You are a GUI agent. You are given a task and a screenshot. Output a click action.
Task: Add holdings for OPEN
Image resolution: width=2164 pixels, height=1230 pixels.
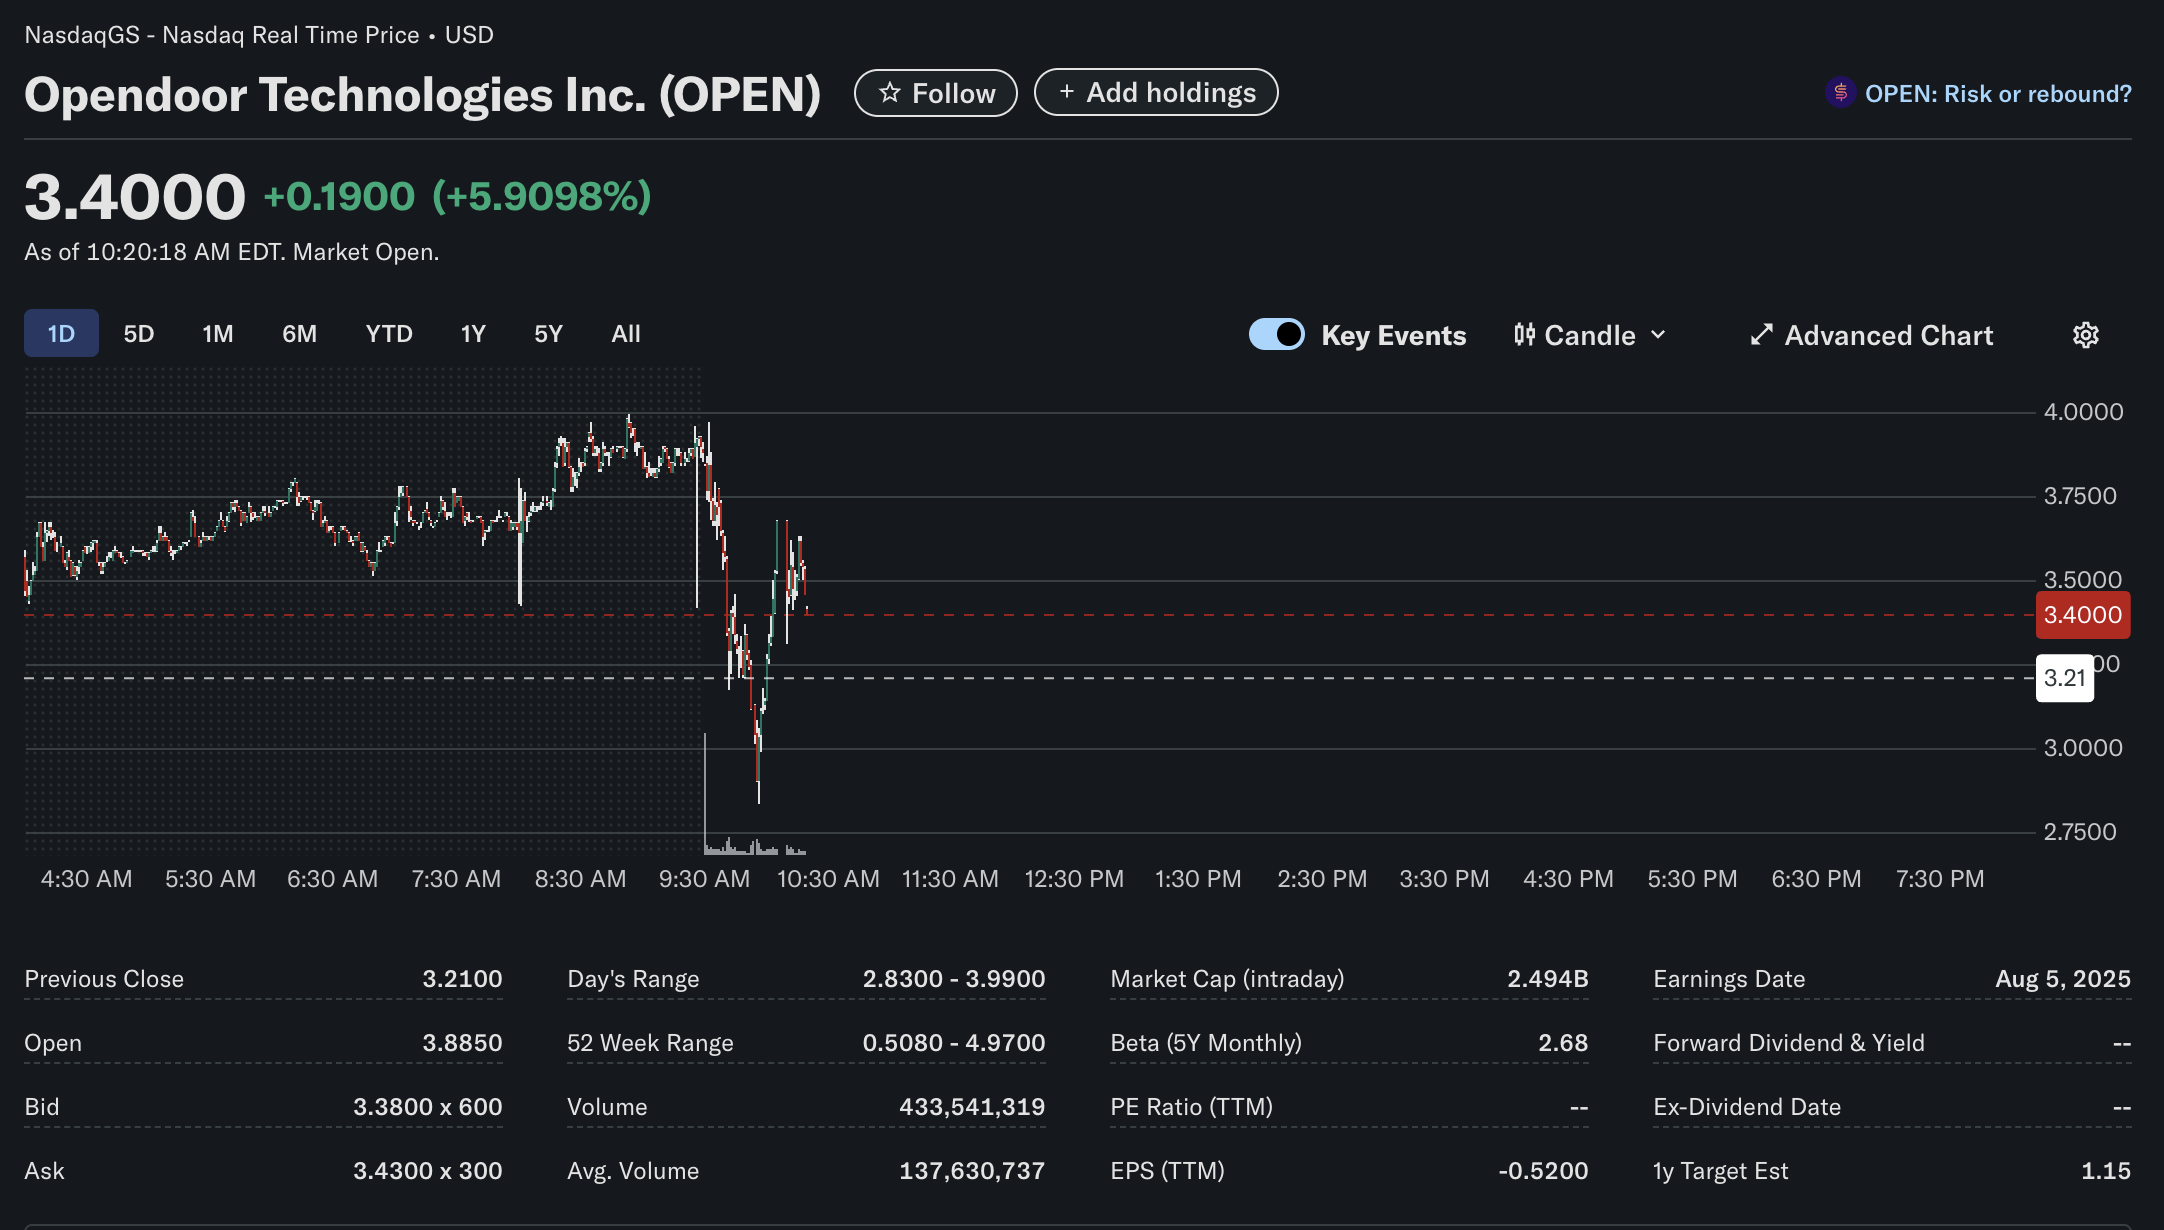click(1156, 92)
